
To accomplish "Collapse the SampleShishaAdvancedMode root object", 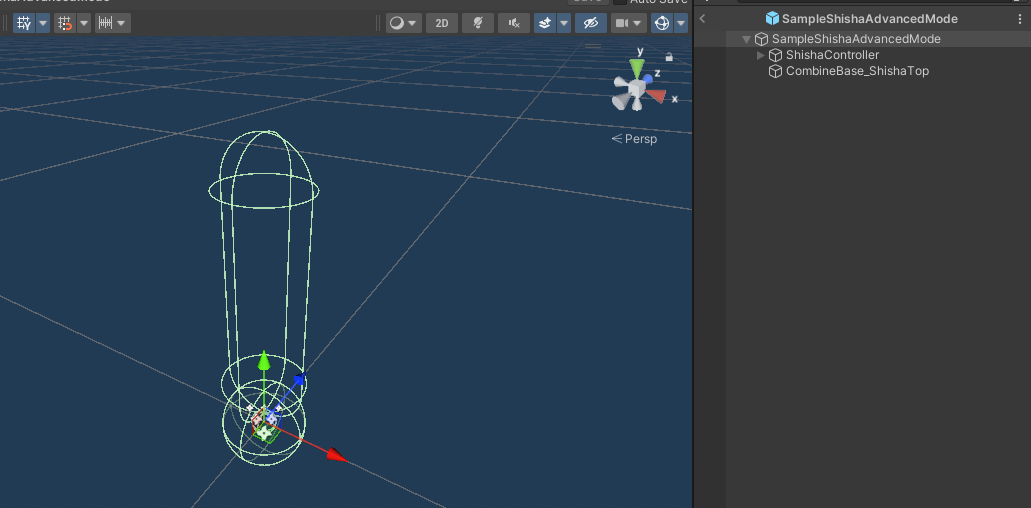I will click(746, 39).
